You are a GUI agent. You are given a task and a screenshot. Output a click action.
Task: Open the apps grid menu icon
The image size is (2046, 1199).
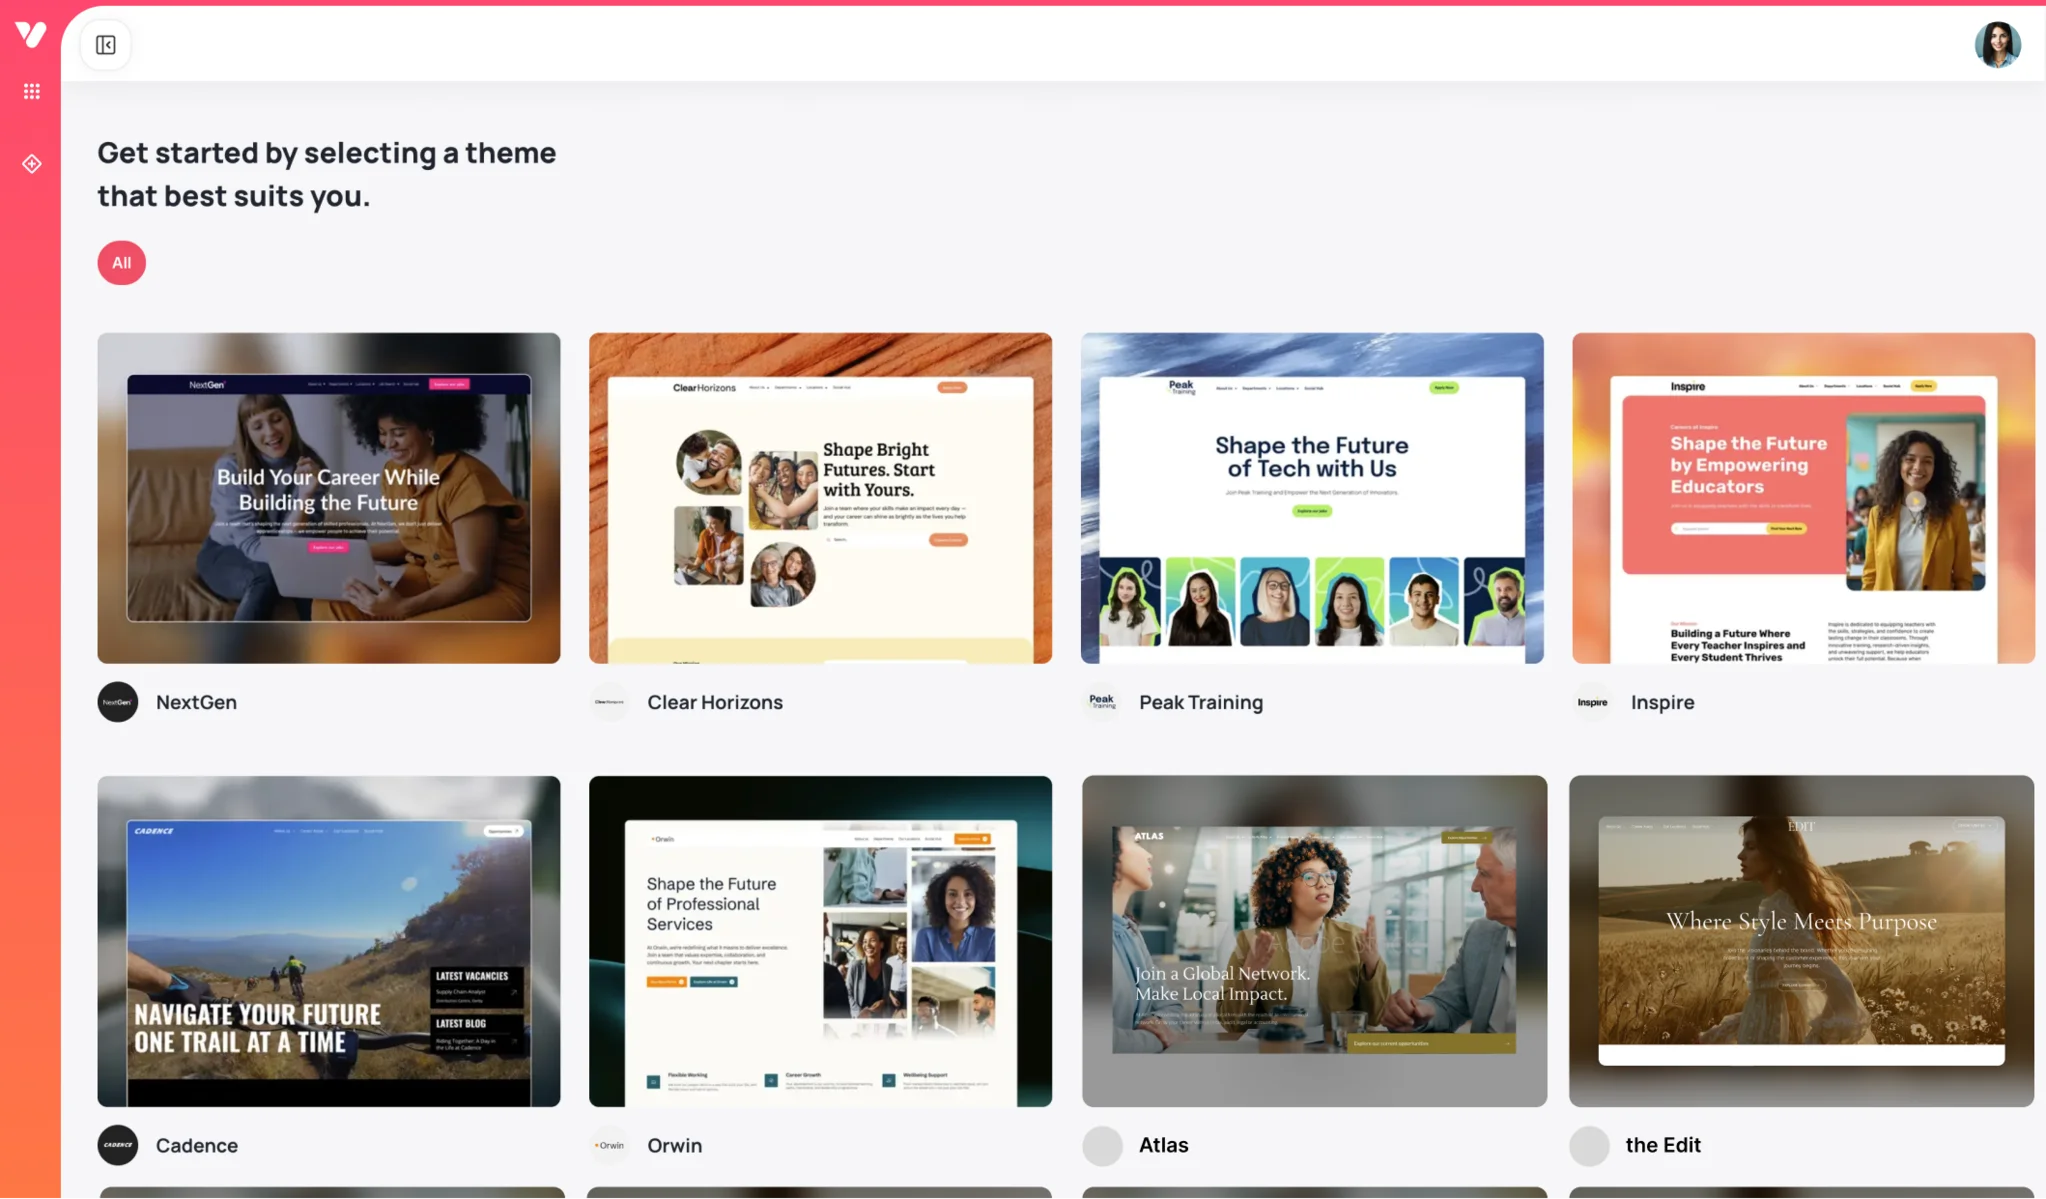click(32, 91)
